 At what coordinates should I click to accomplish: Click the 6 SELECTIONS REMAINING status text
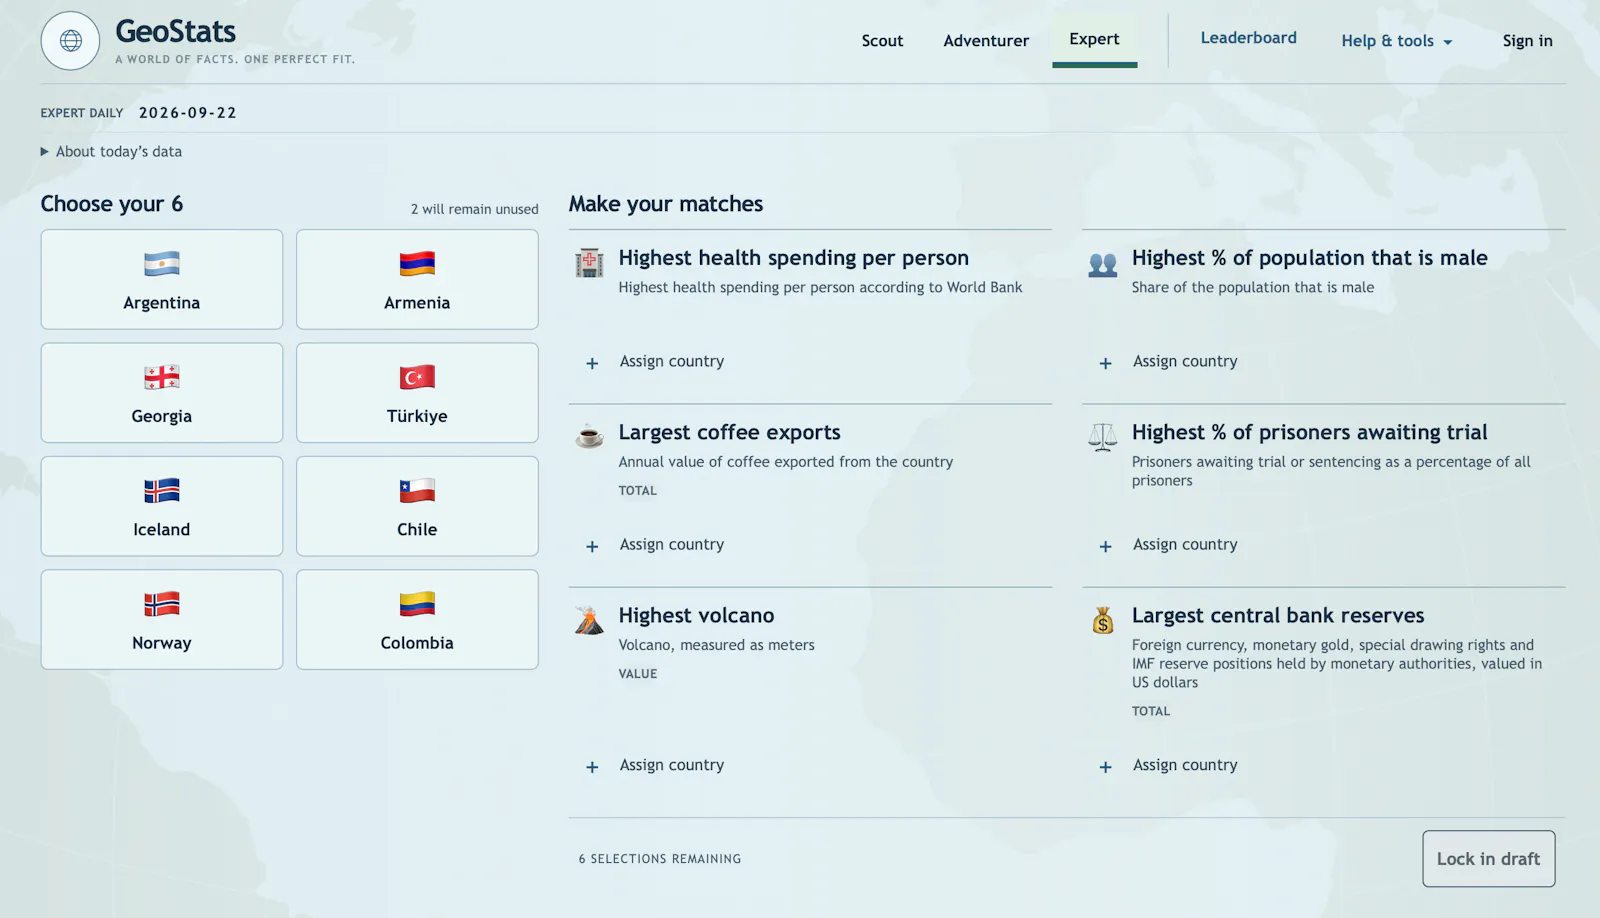pos(660,859)
